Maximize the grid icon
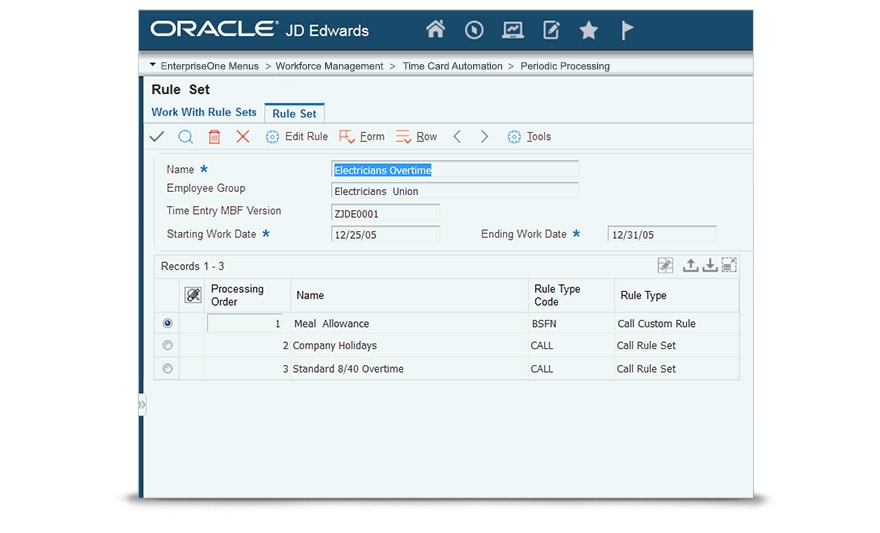 pyautogui.click(x=728, y=265)
